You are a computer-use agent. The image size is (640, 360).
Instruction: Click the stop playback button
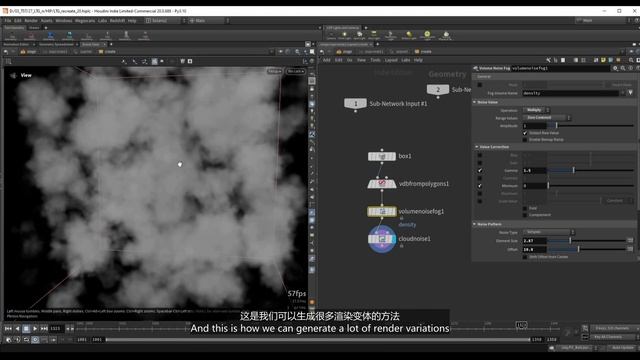26,328
